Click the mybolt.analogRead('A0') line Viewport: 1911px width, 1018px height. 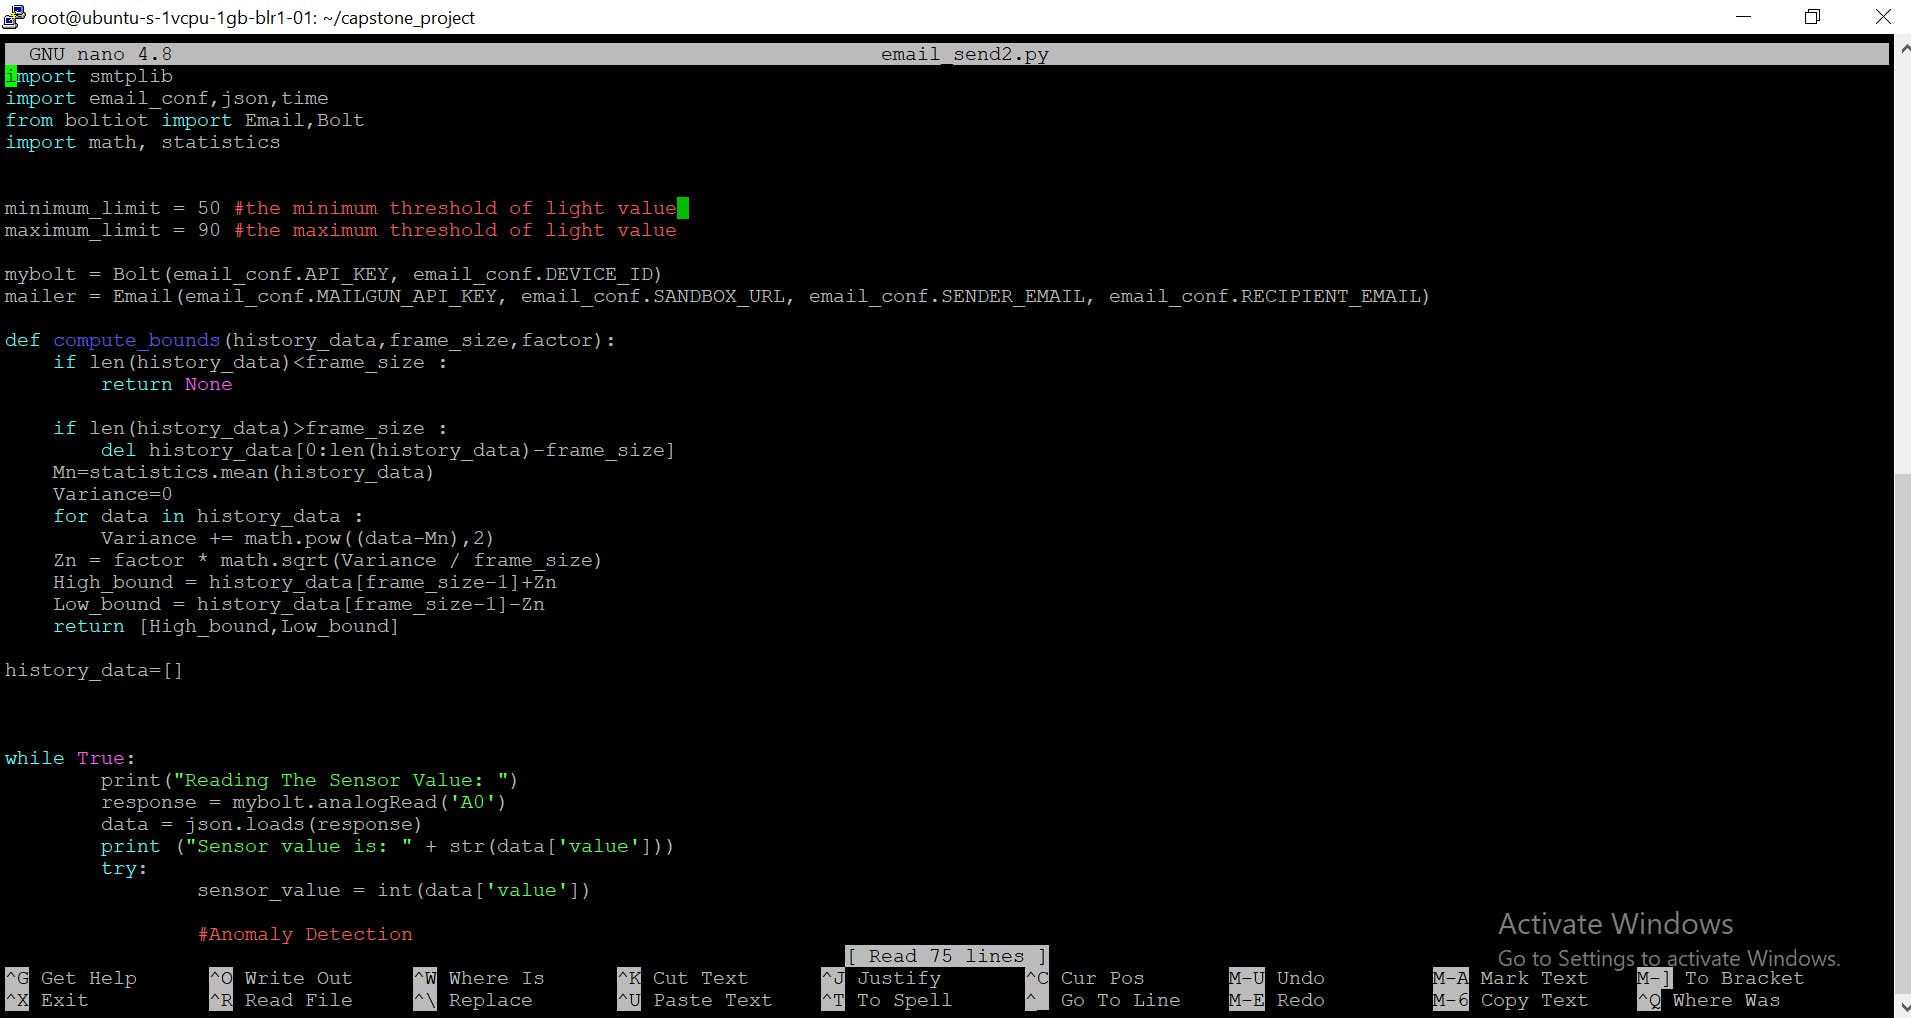(303, 802)
